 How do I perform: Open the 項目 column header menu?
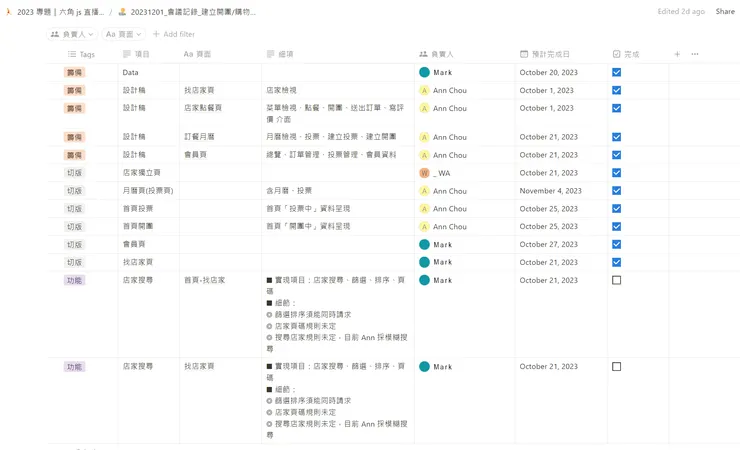[x=136, y=54]
